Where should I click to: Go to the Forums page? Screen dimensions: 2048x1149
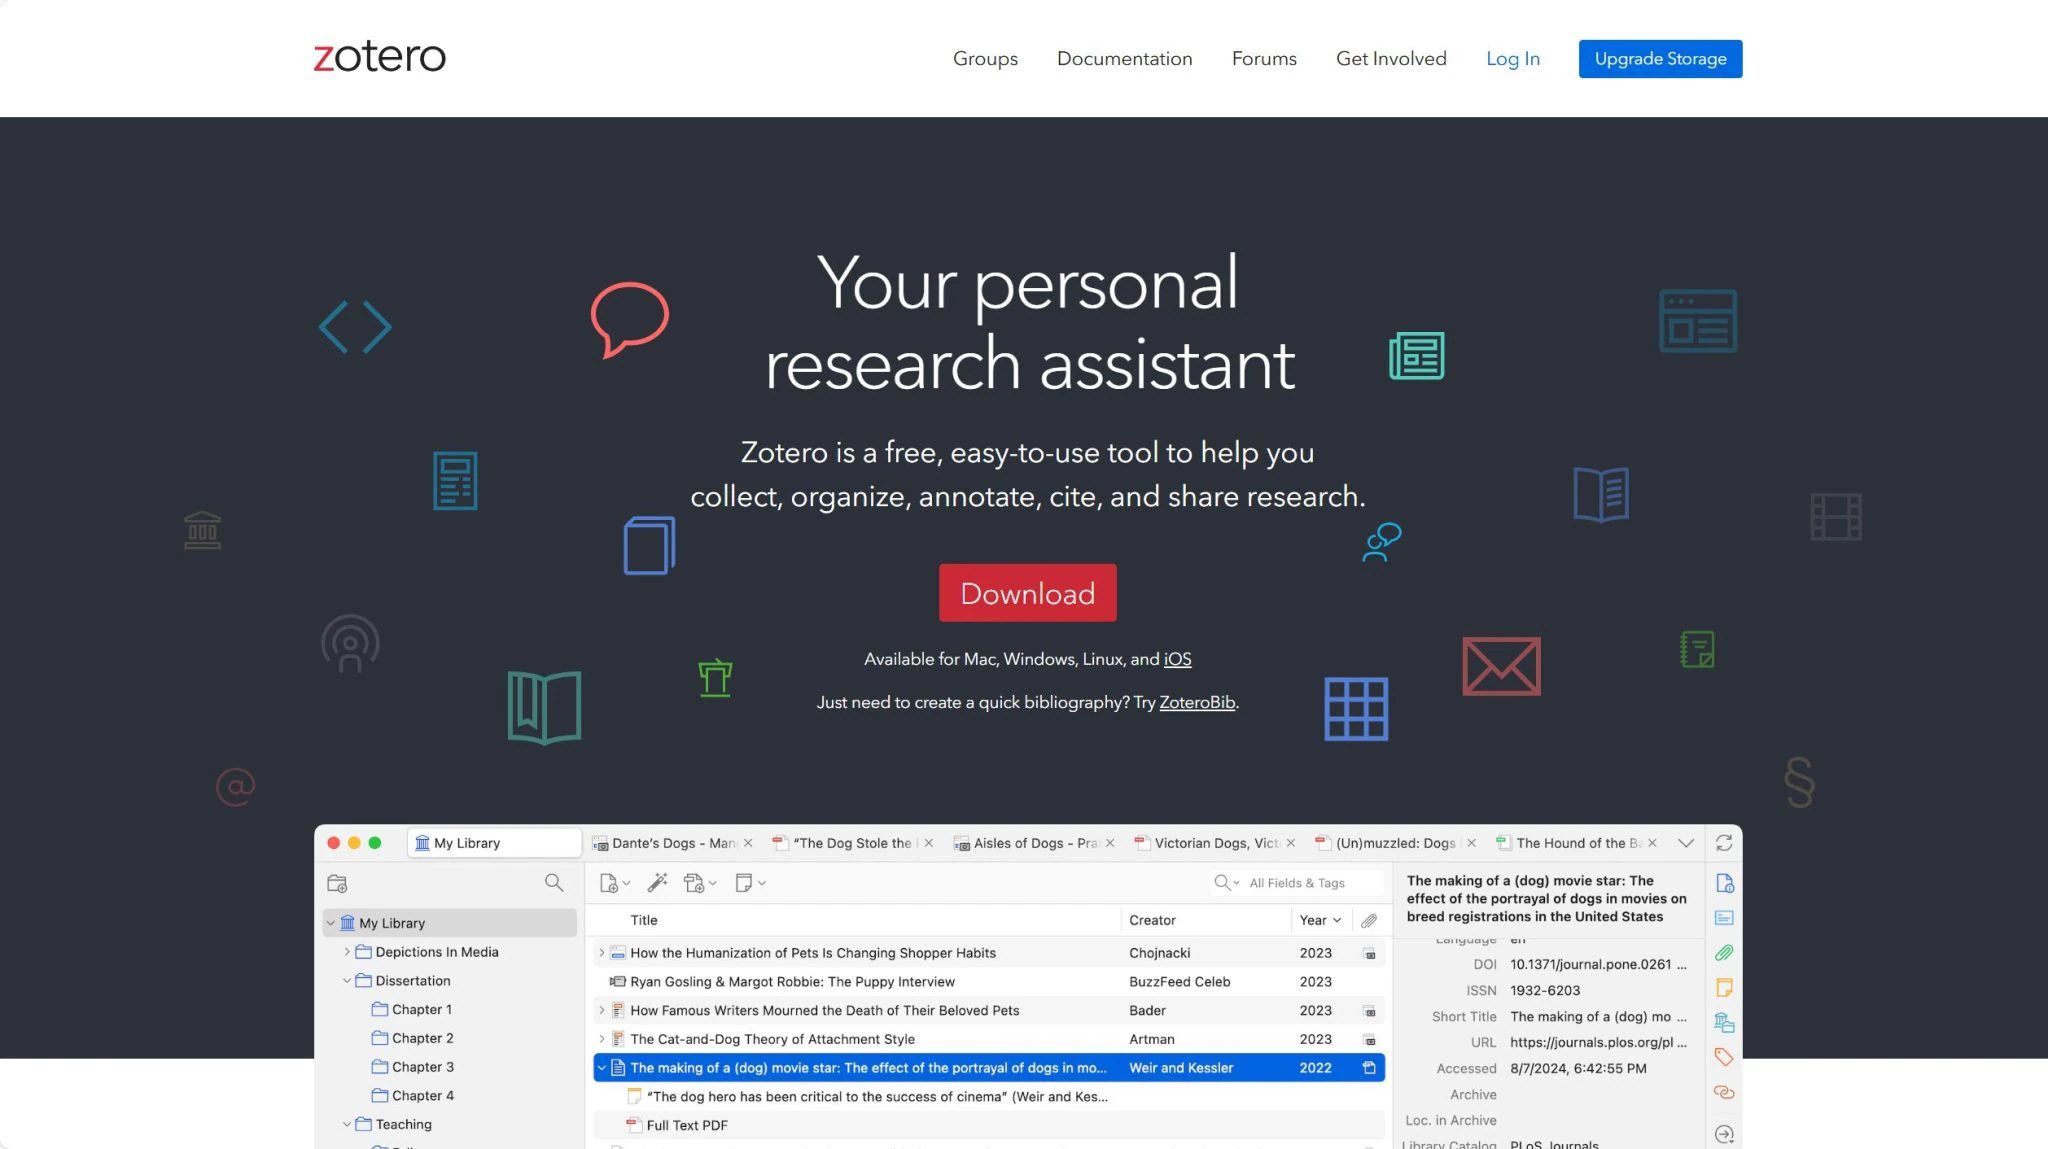pos(1264,59)
